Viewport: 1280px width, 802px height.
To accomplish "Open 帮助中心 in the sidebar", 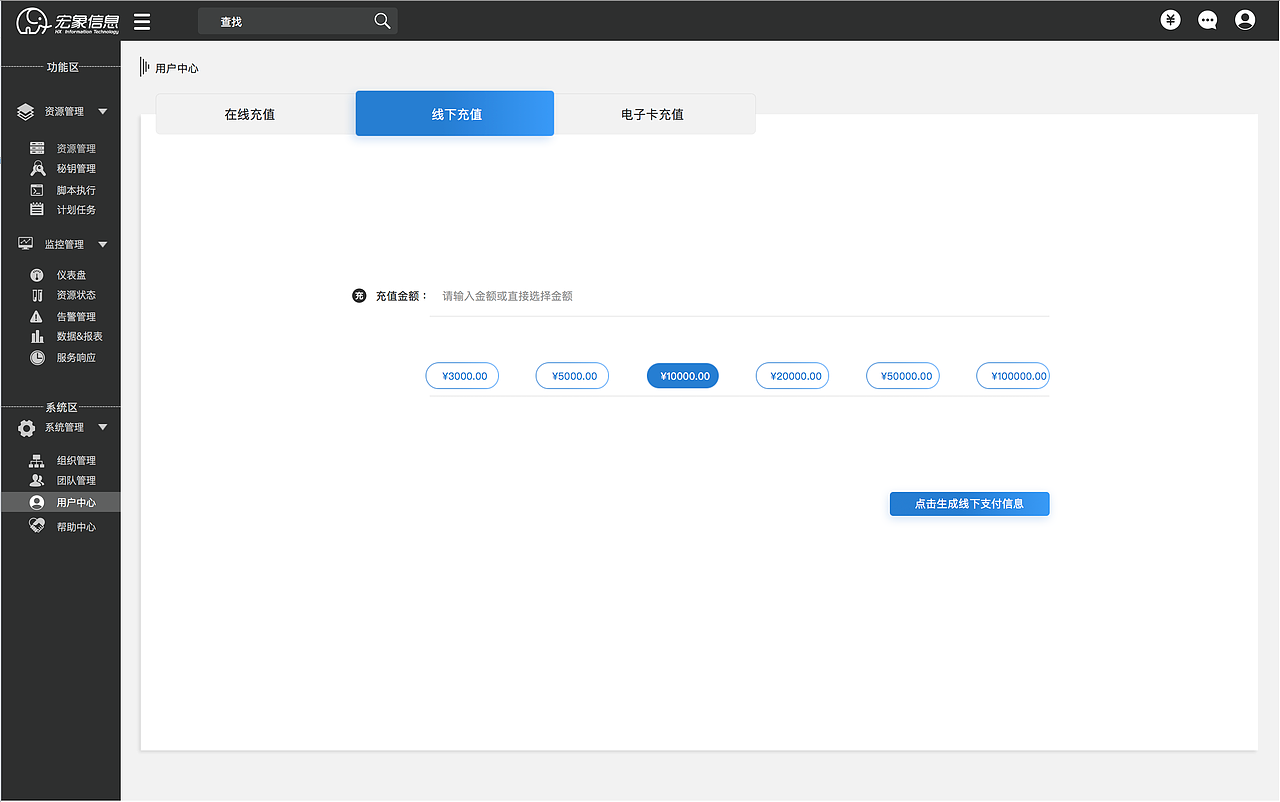I will (x=76, y=527).
